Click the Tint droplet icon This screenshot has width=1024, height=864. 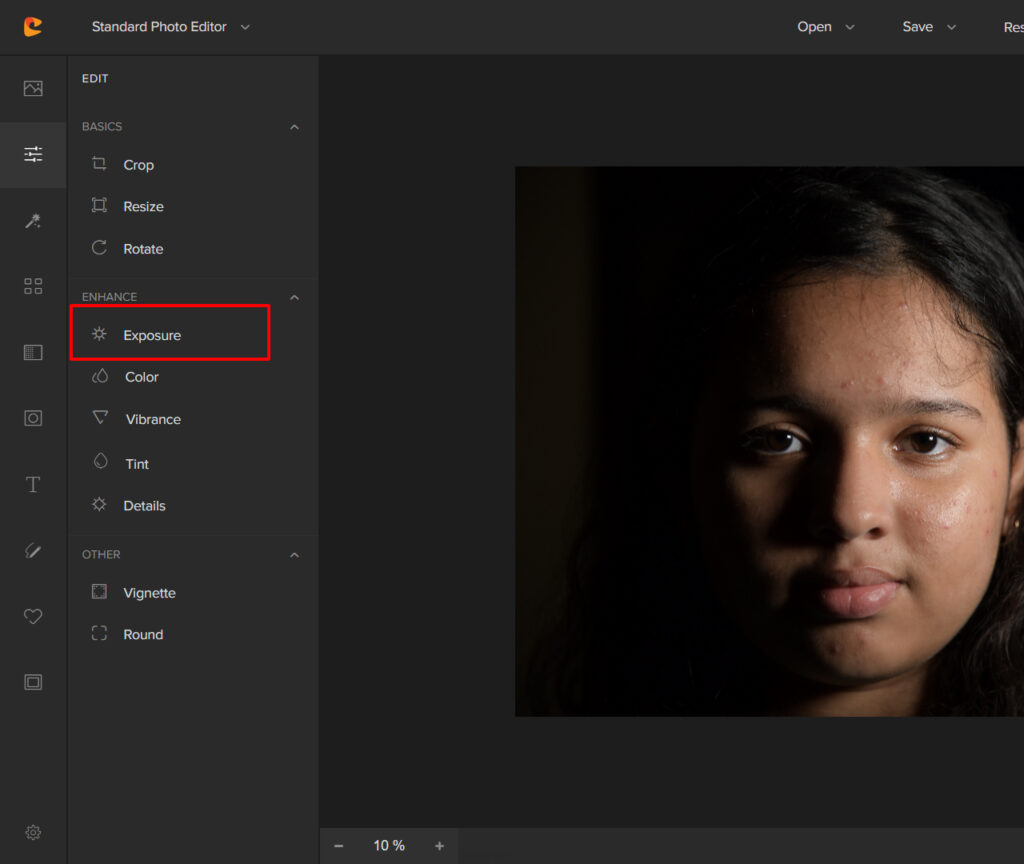(x=101, y=461)
